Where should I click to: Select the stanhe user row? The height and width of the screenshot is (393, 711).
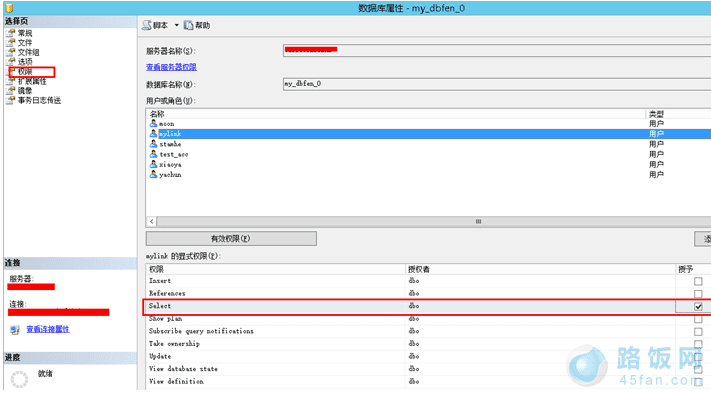(x=429, y=144)
